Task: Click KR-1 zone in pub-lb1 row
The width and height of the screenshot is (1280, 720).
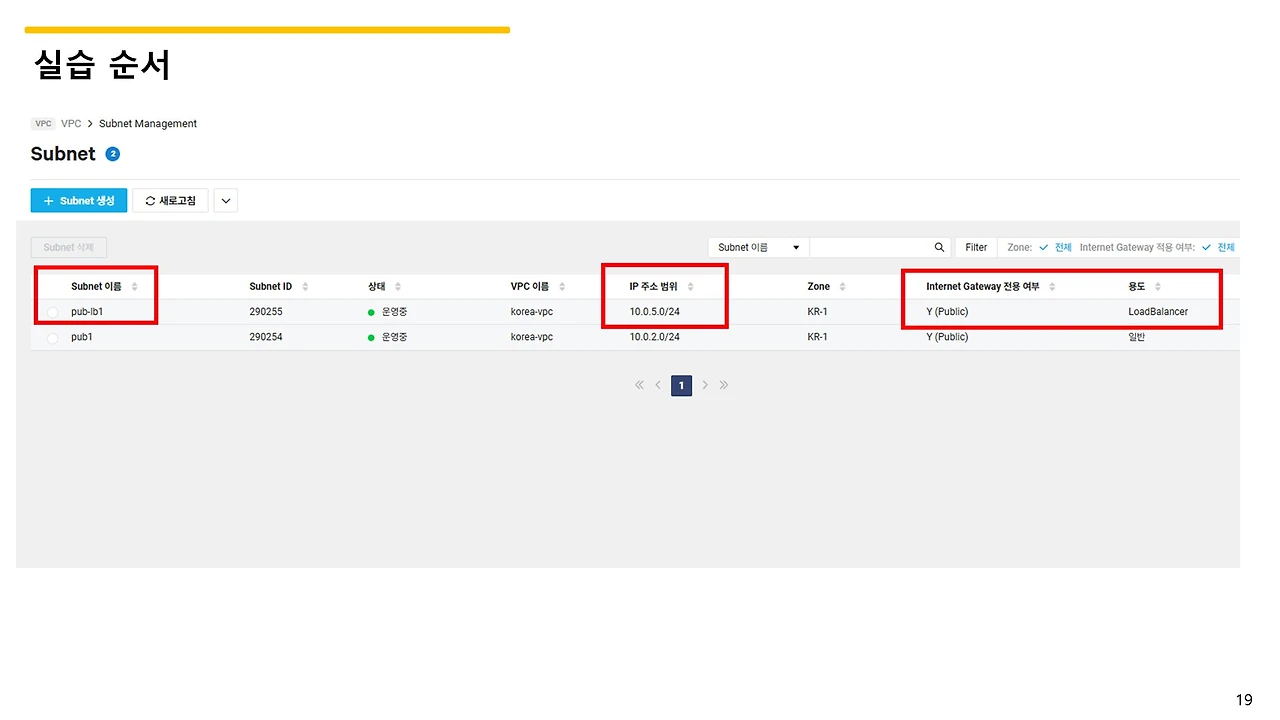Action: tap(817, 312)
